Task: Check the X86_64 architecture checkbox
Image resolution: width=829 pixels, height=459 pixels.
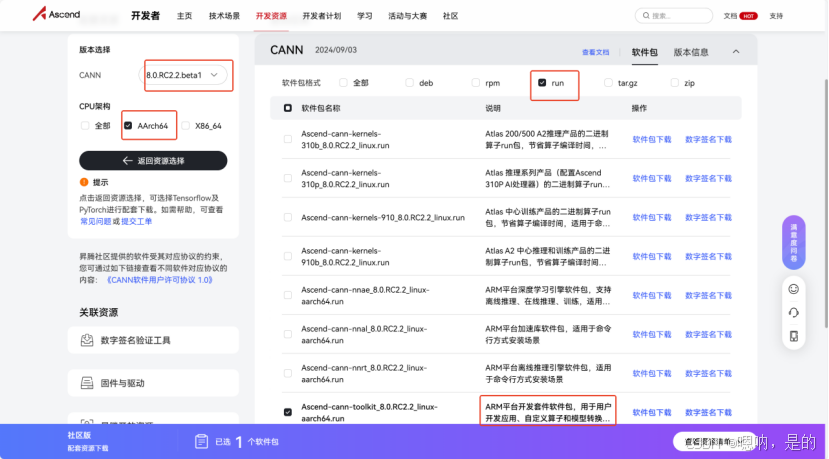Action: coord(186,126)
